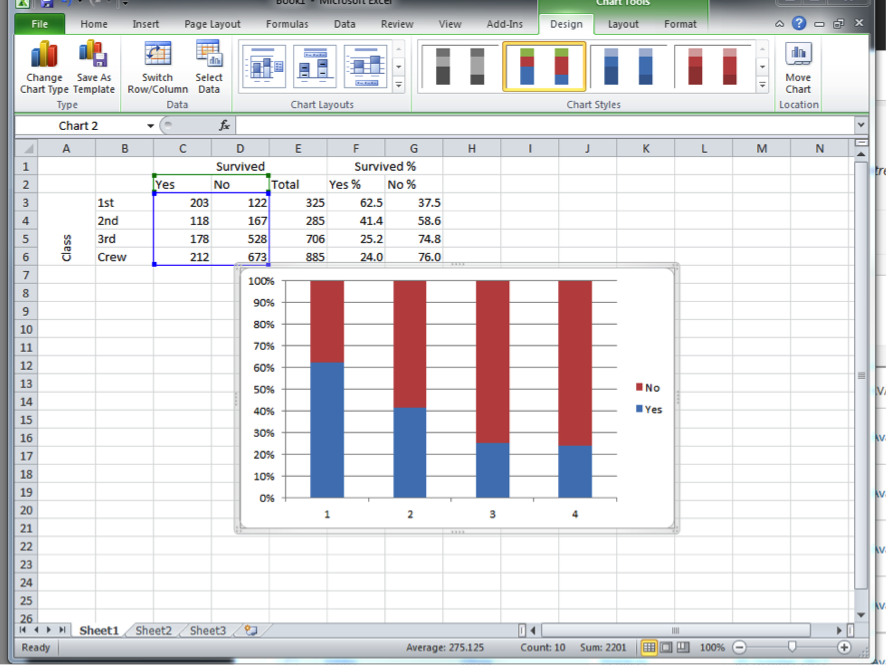The image size is (886, 665).
Task: Click the new sheet tab icon
Action: point(251,631)
